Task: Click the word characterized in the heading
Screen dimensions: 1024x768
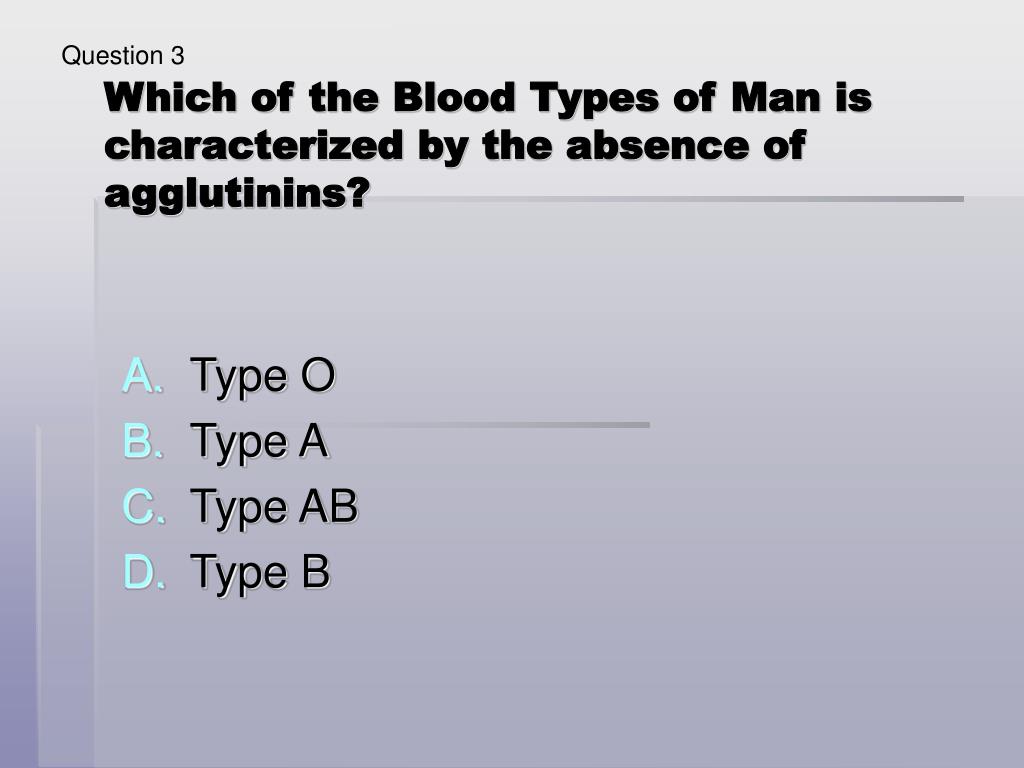Action: pyautogui.click(x=253, y=145)
